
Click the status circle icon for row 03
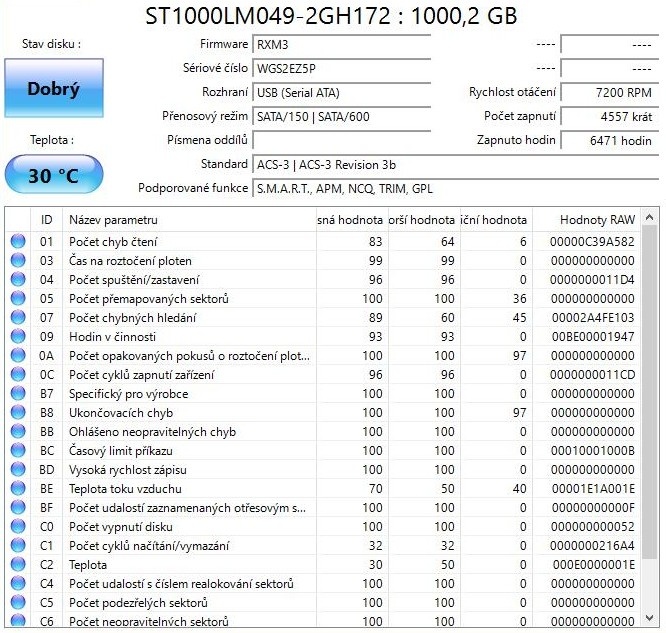point(18,260)
